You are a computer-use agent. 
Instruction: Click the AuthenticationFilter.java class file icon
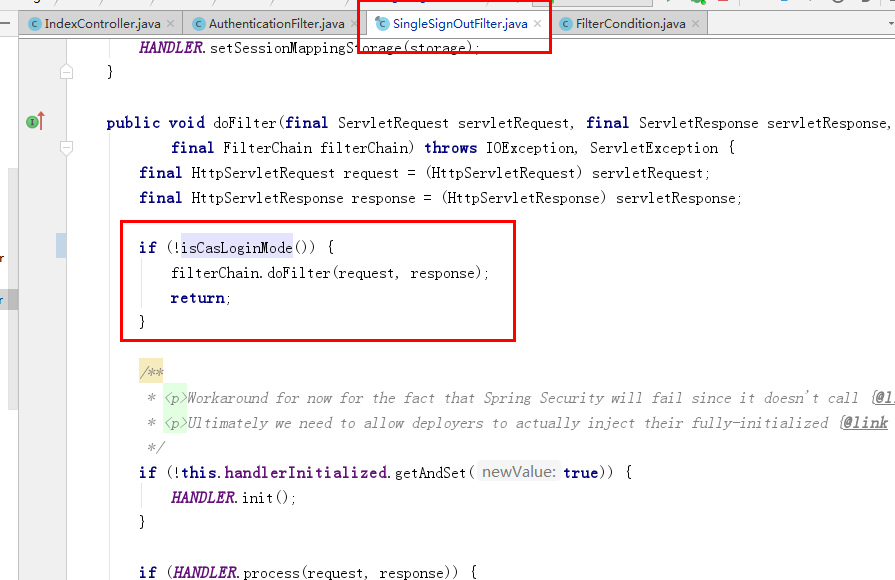click(199, 24)
